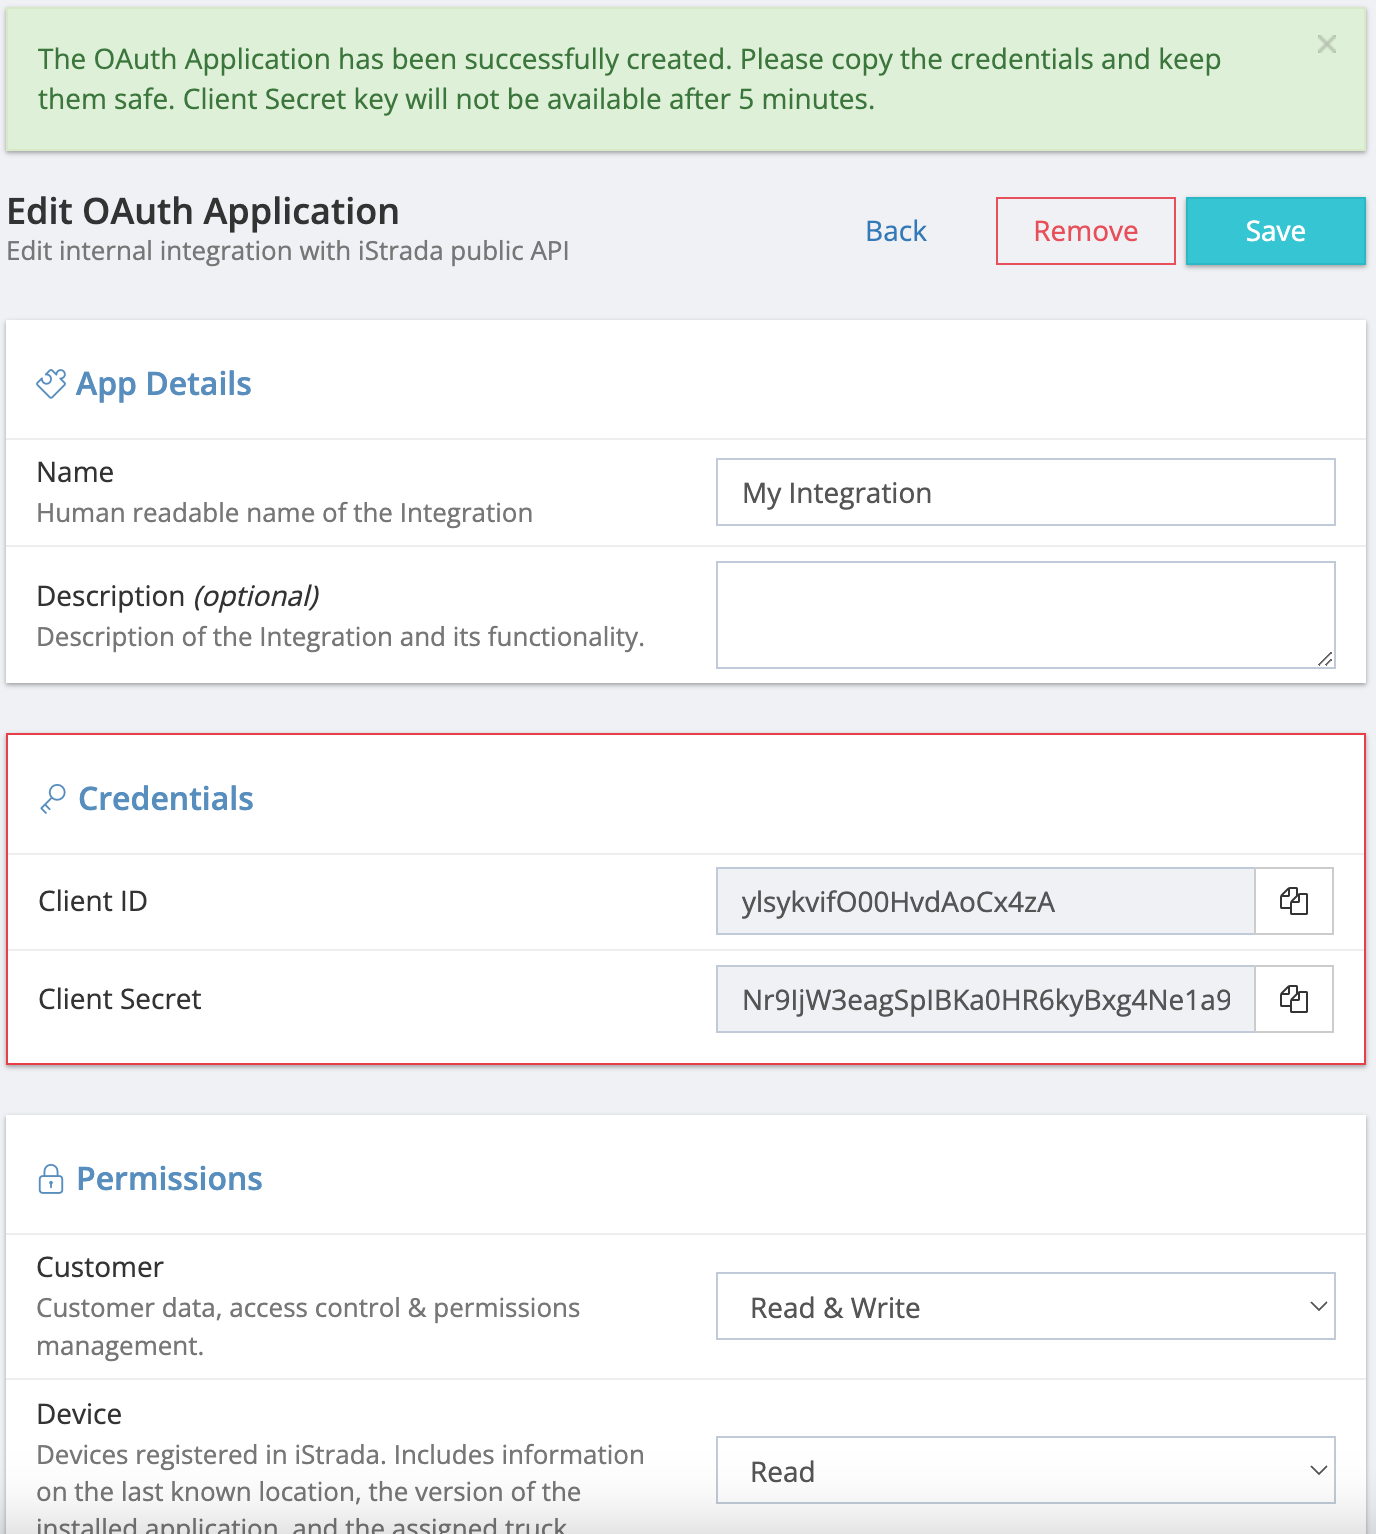Click the padlock icon beside Permissions heading
Image resolution: width=1376 pixels, height=1534 pixels.
tap(49, 1178)
